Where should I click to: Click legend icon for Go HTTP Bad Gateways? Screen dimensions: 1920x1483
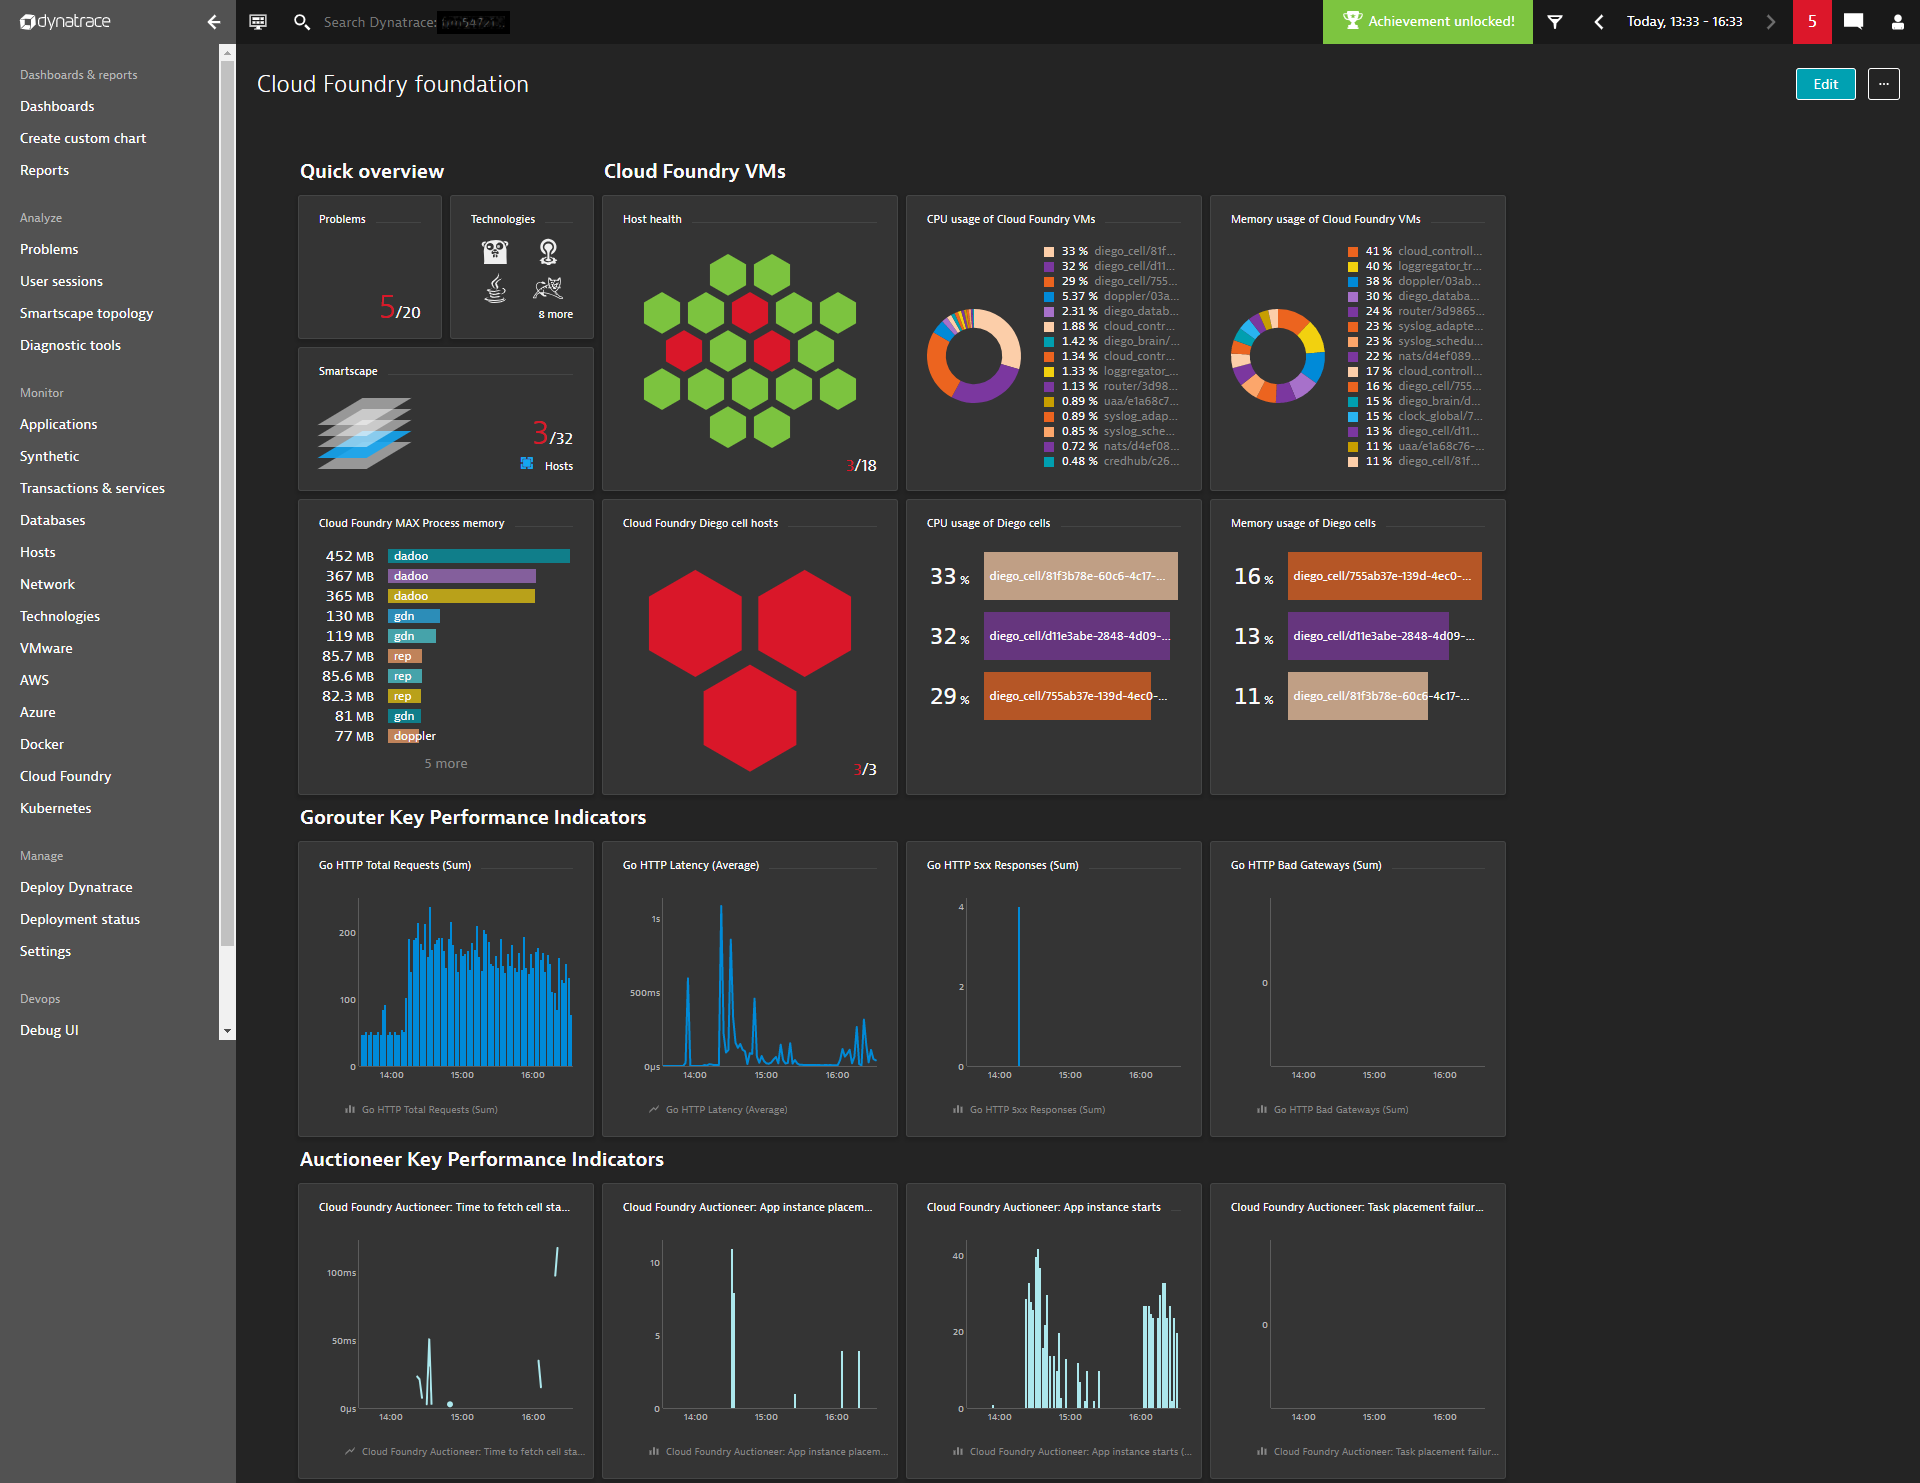tap(1262, 1109)
